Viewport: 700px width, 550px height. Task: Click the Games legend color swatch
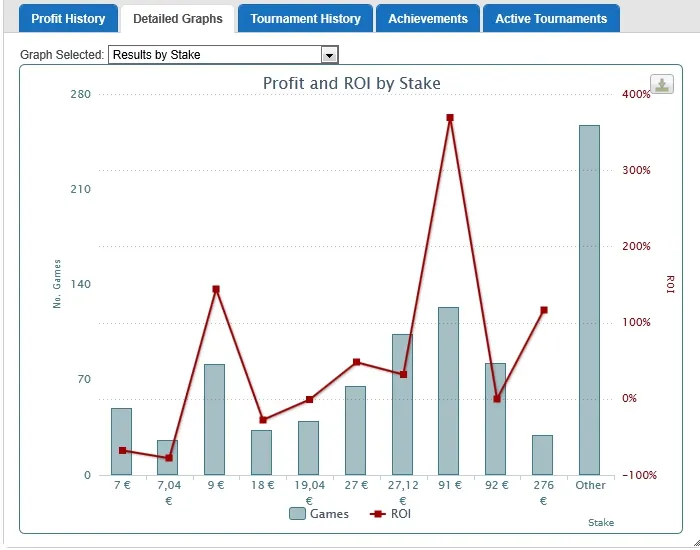297,514
